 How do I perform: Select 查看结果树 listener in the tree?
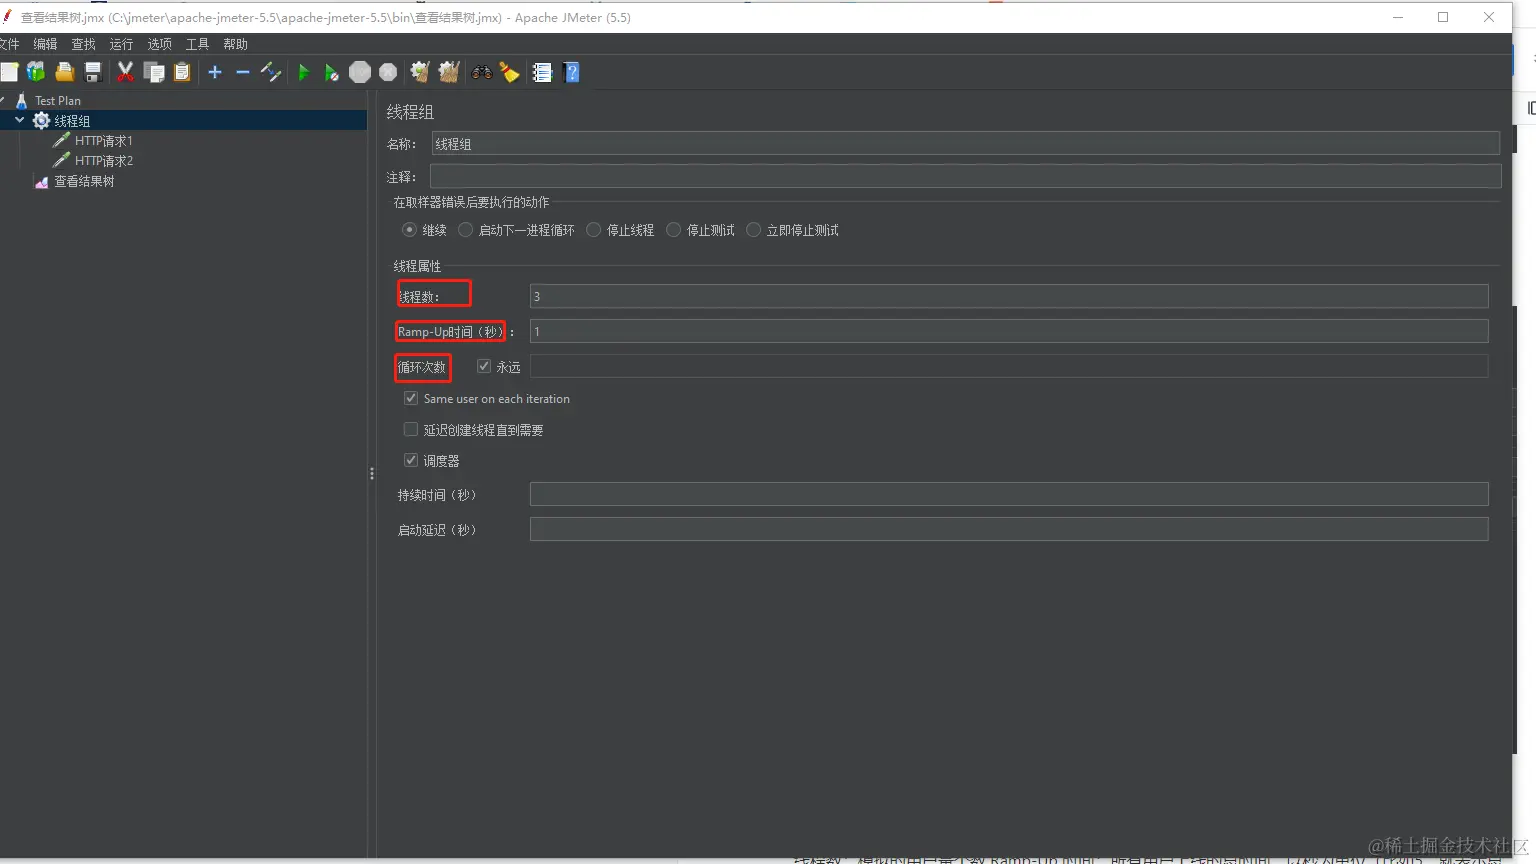pyautogui.click(x=84, y=181)
